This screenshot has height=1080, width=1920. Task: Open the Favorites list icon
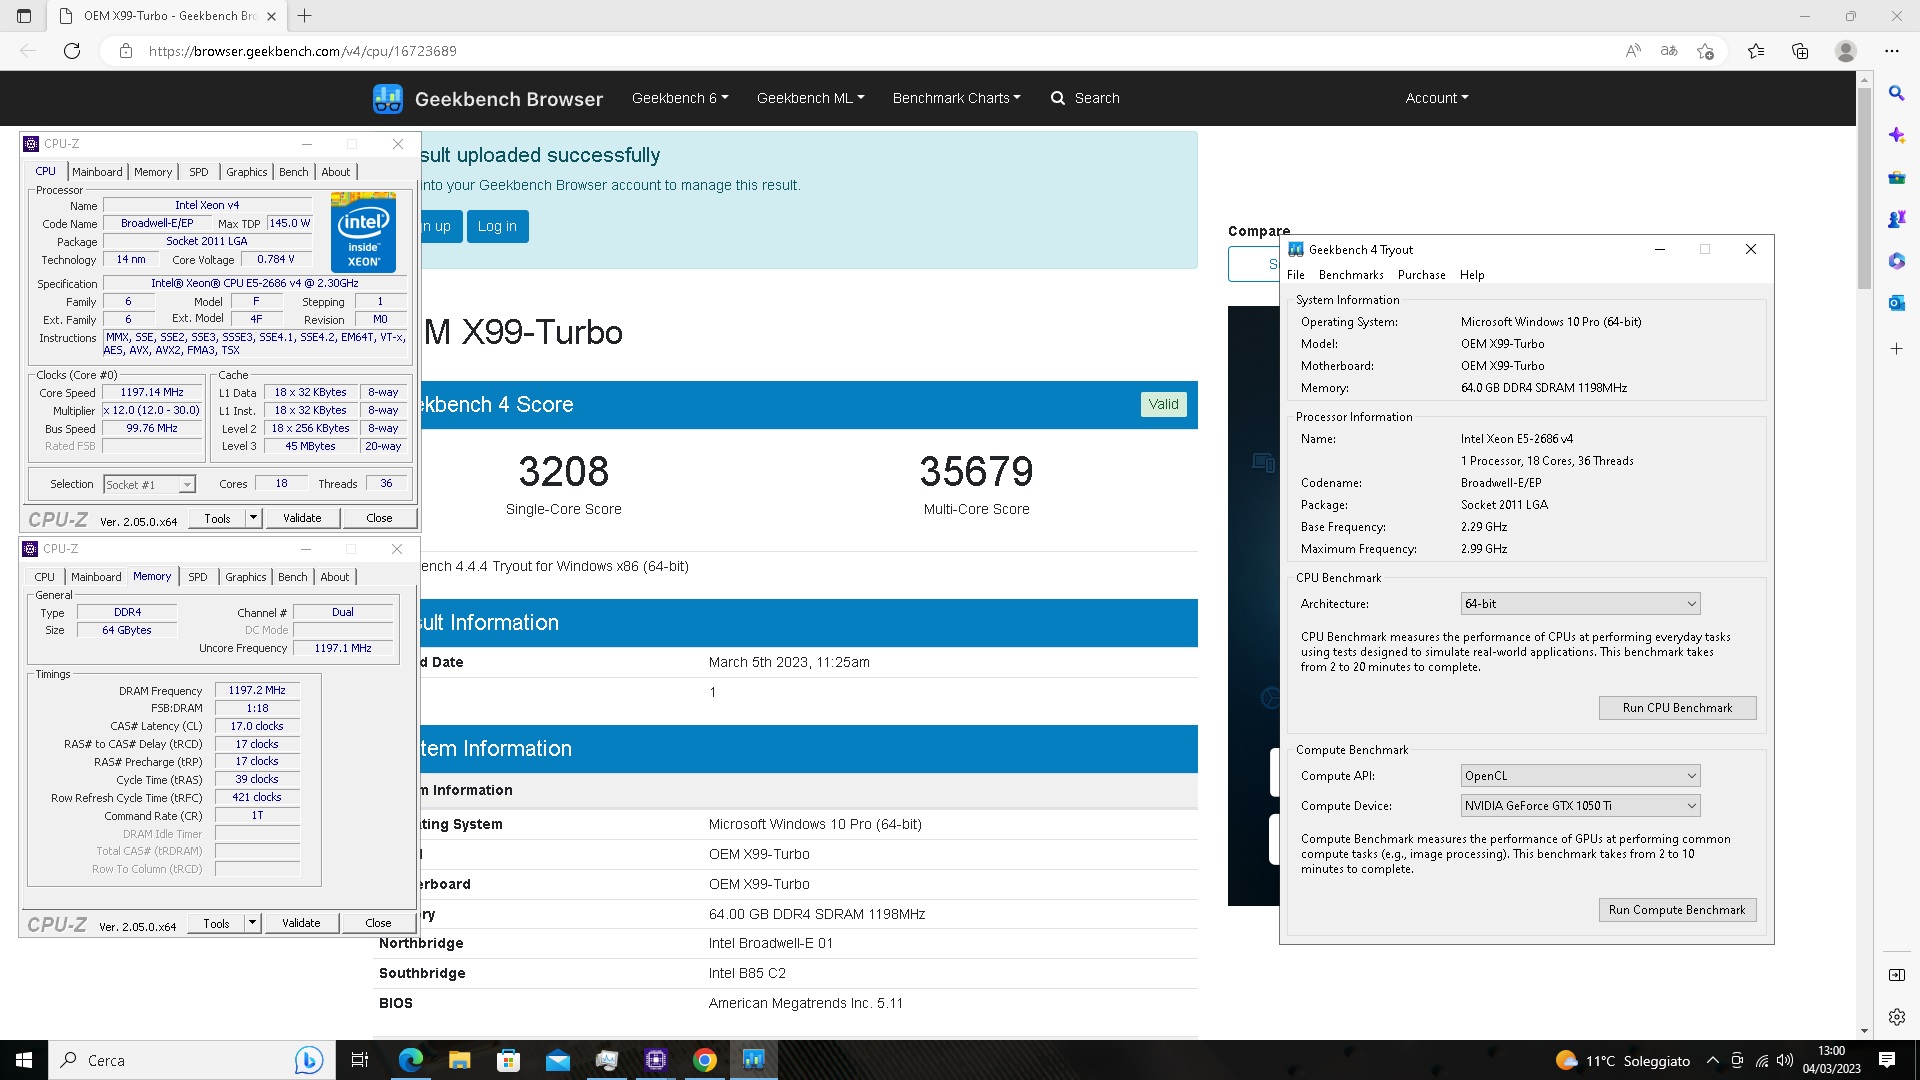pyautogui.click(x=1756, y=51)
